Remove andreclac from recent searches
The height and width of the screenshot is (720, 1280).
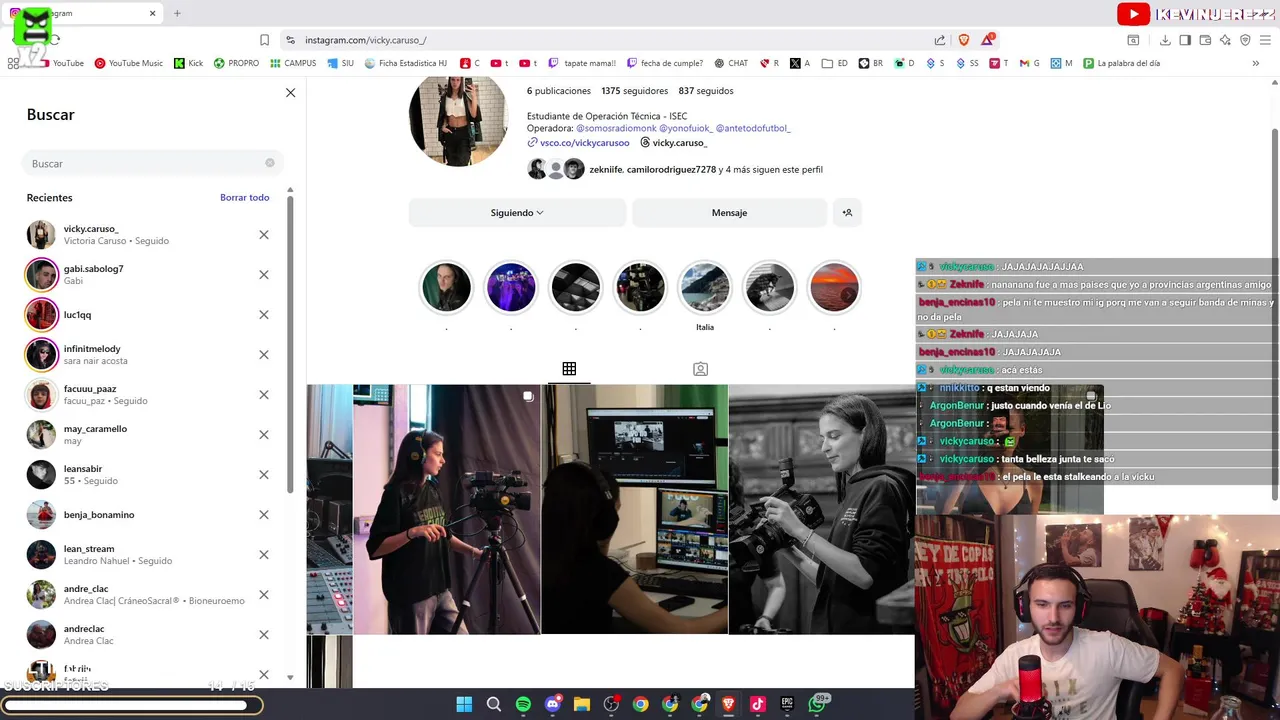tap(264, 635)
